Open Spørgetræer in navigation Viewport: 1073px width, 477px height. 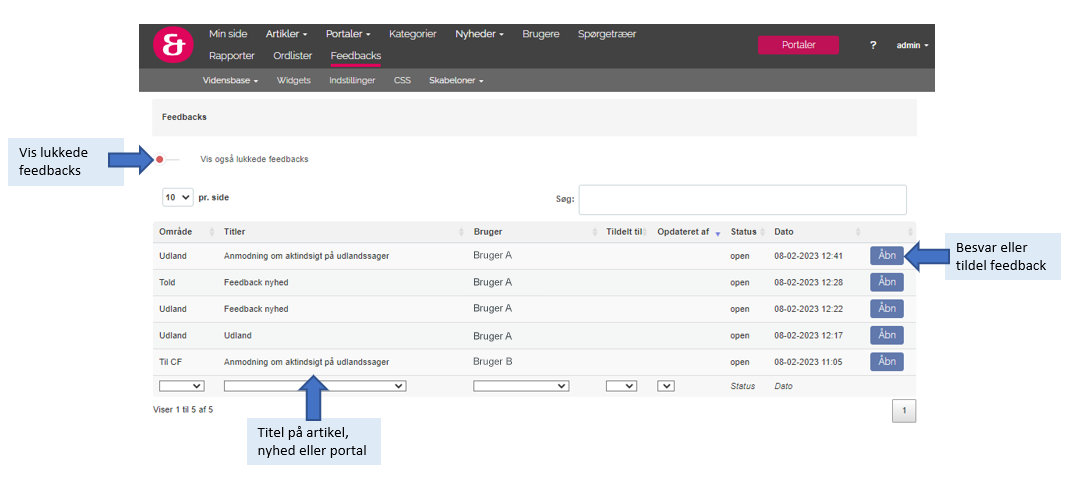pyautogui.click(x=607, y=34)
